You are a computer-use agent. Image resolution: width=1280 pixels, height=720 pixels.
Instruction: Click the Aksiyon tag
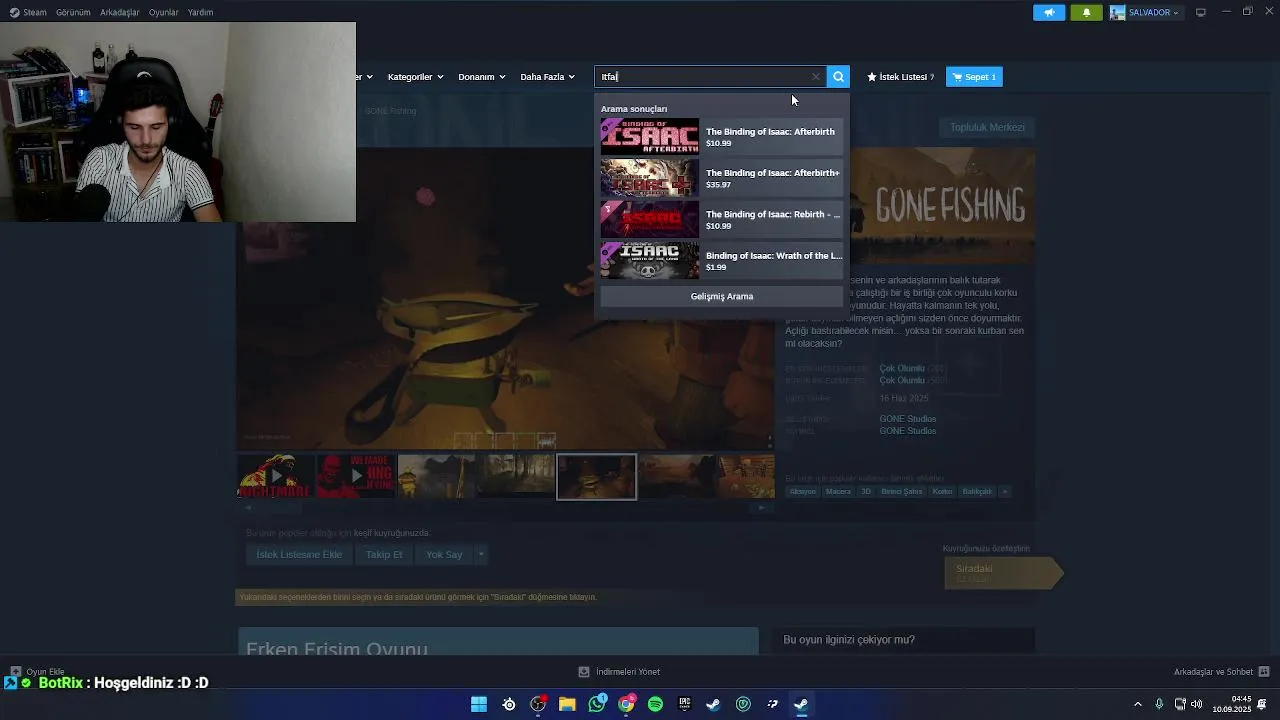coord(802,491)
